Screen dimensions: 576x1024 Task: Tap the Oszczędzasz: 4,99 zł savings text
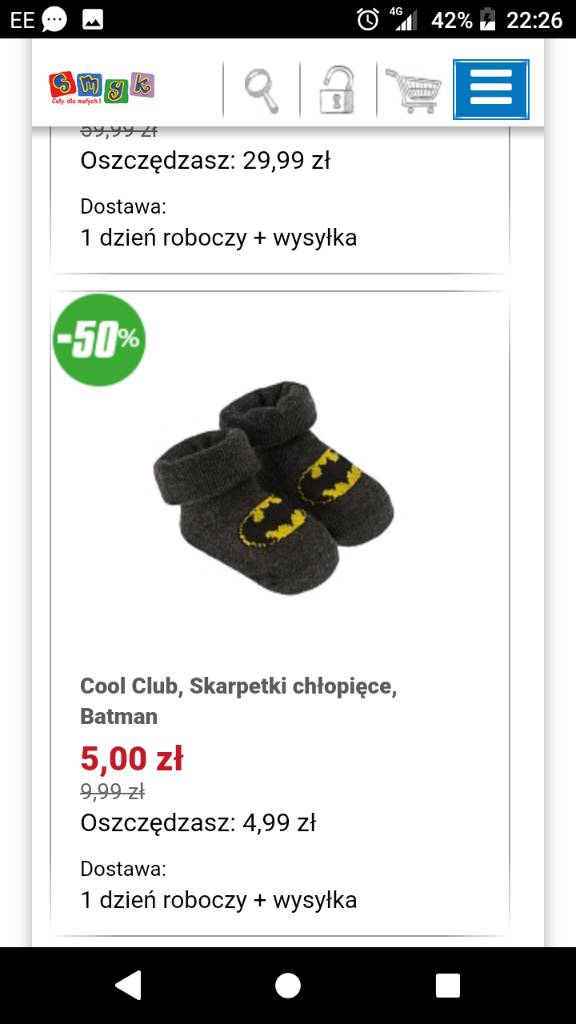coord(198,824)
